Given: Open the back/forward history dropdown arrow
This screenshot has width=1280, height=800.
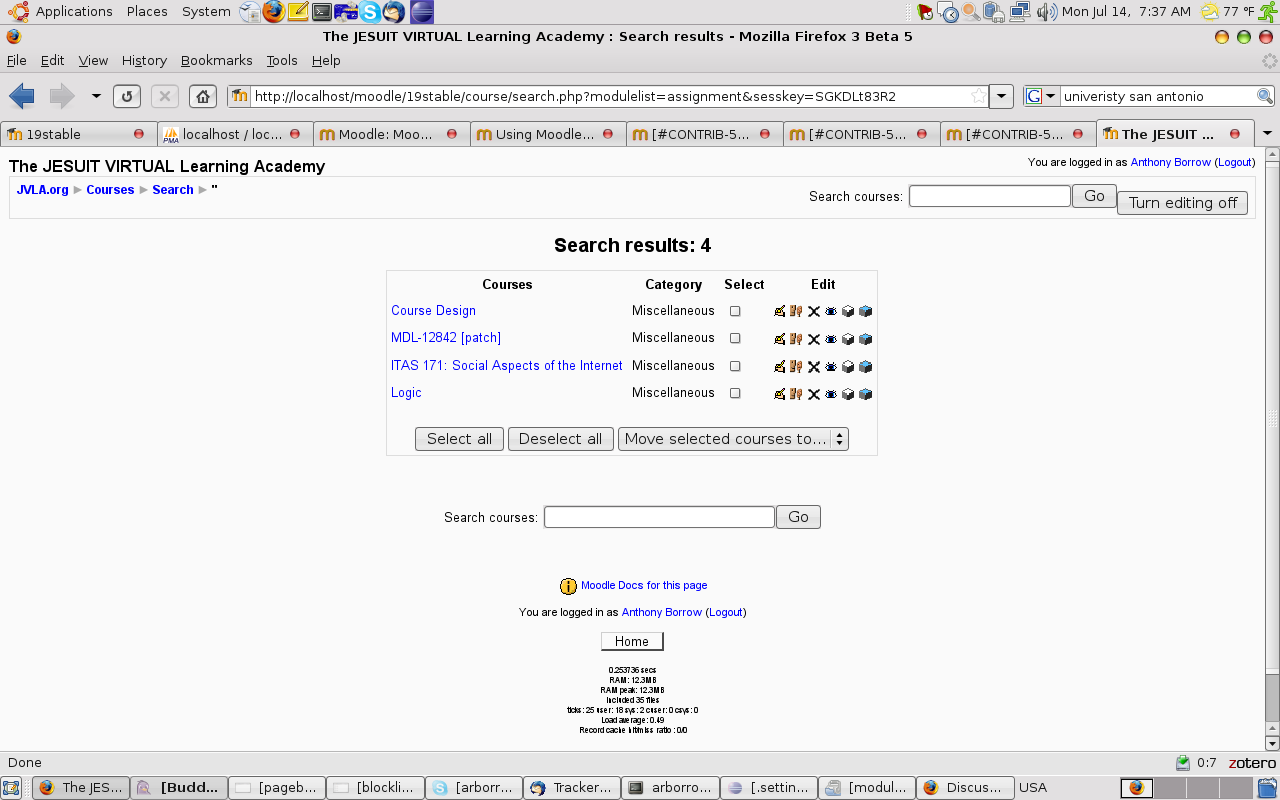Looking at the screenshot, I should 96,96.
